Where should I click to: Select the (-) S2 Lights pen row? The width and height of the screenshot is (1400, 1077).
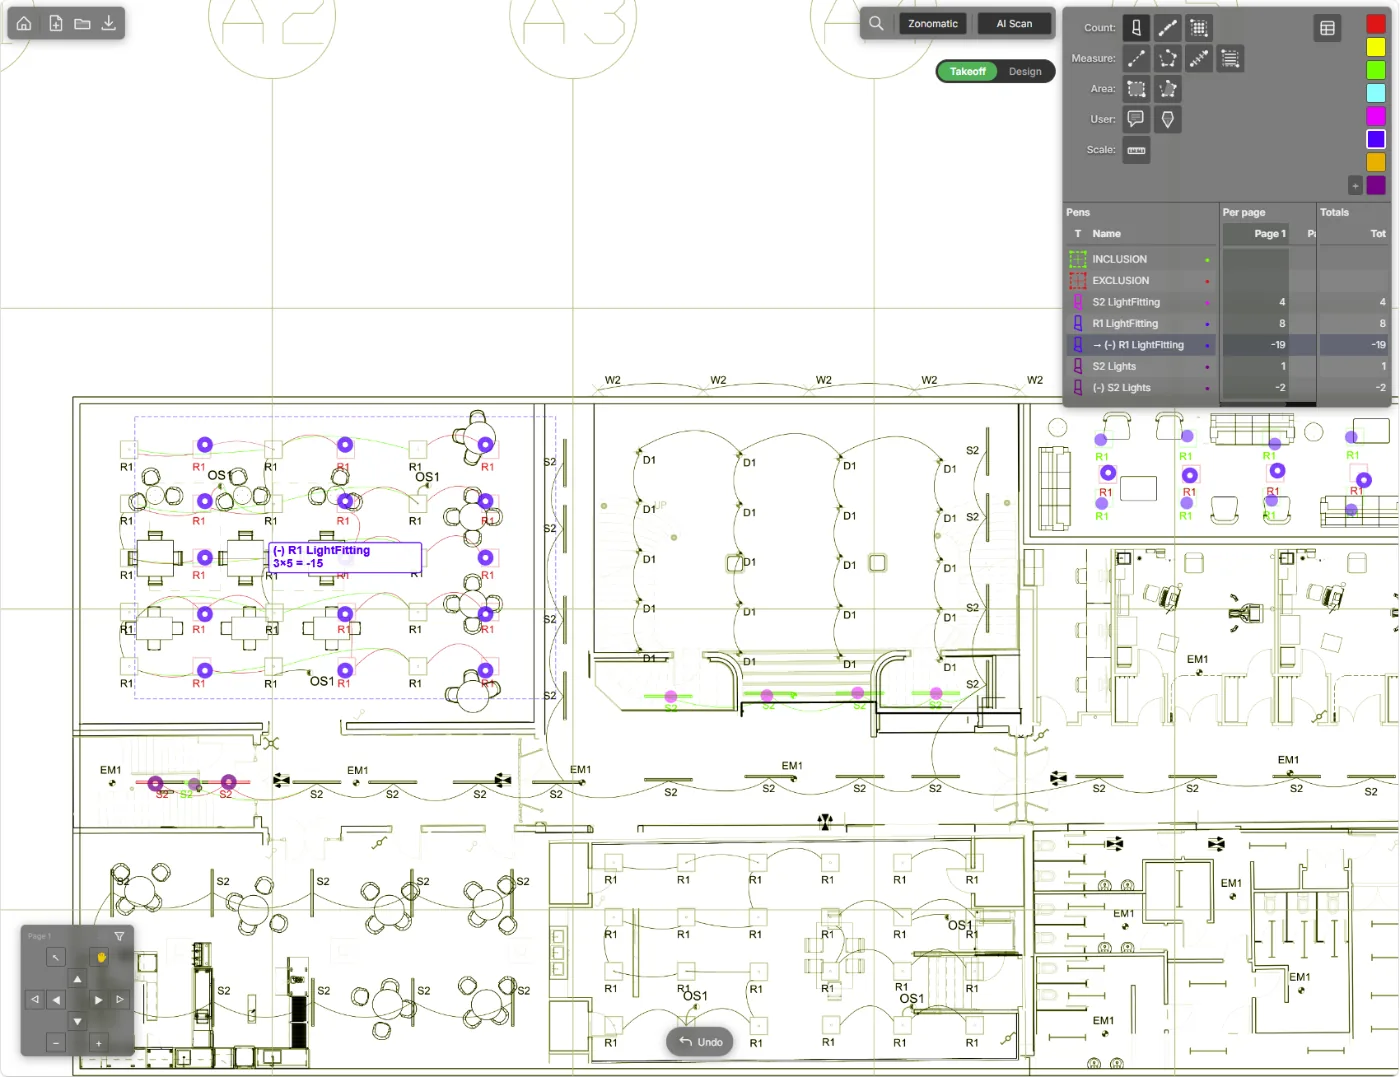tap(1141, 388)
